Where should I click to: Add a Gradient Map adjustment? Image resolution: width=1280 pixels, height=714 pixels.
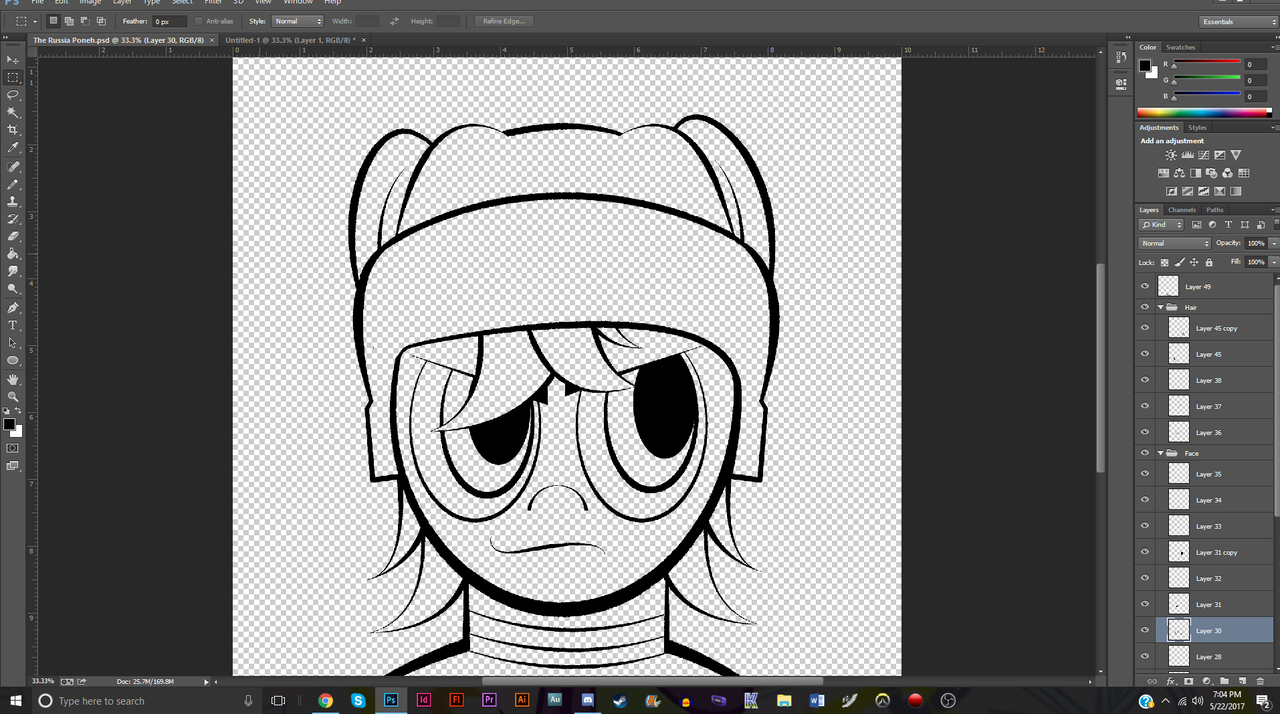[1236, 191]
